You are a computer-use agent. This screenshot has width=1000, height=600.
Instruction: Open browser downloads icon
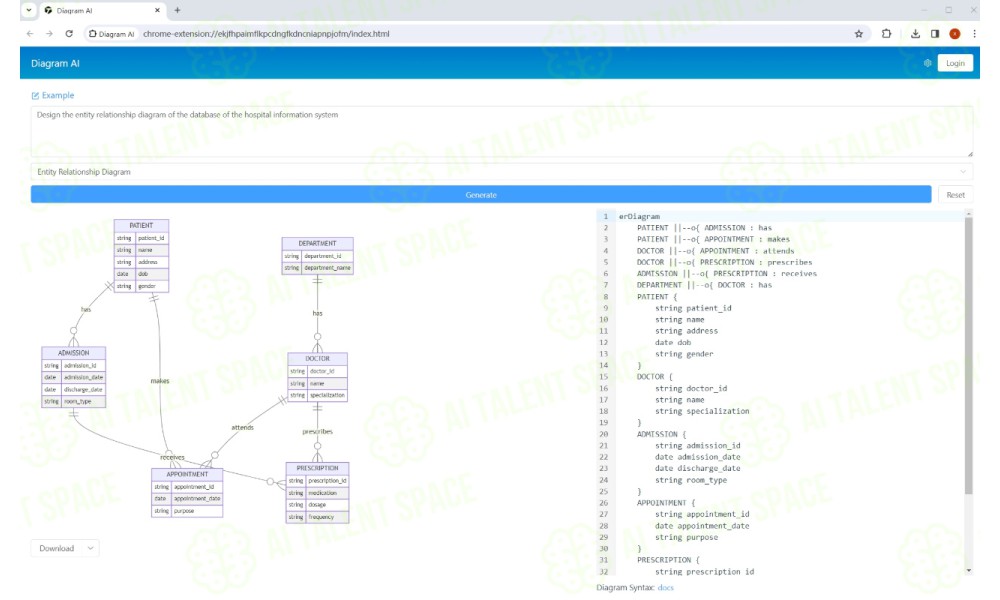(915, 34)
